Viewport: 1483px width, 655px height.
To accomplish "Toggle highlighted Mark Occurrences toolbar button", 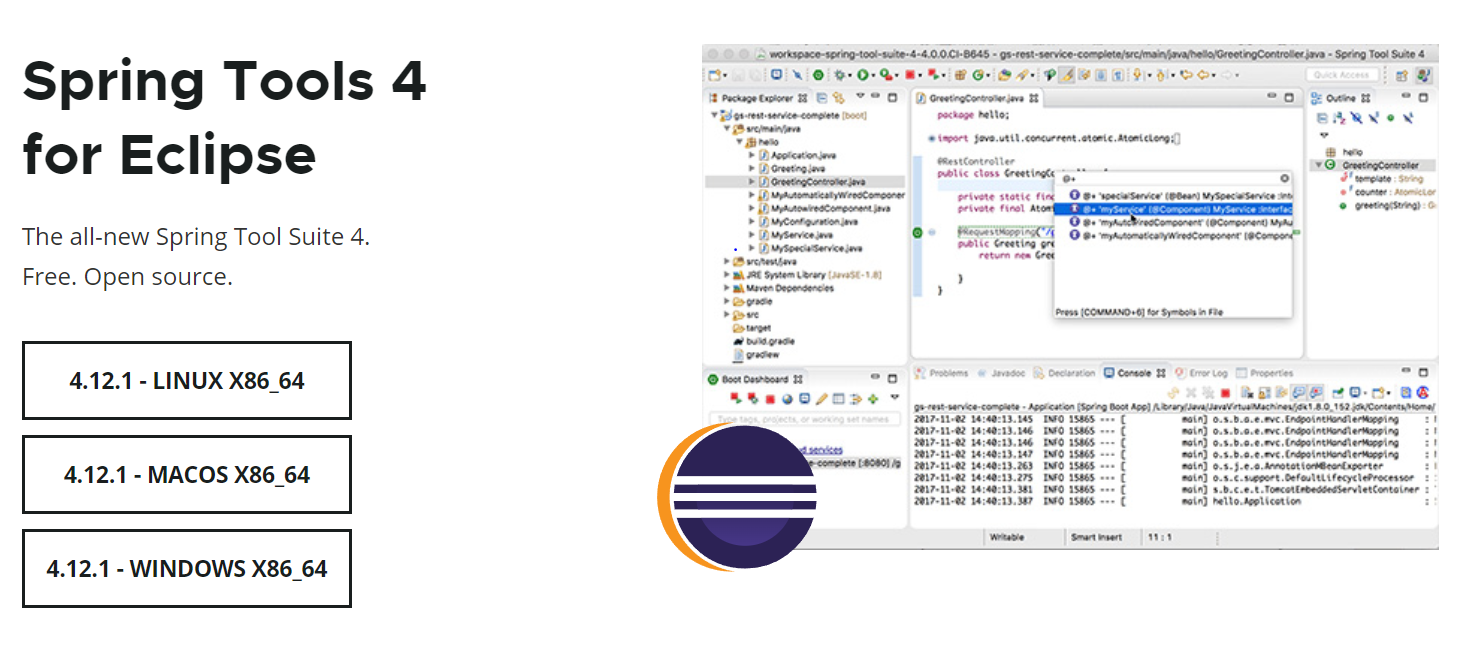I will (x=1067, y=75).
